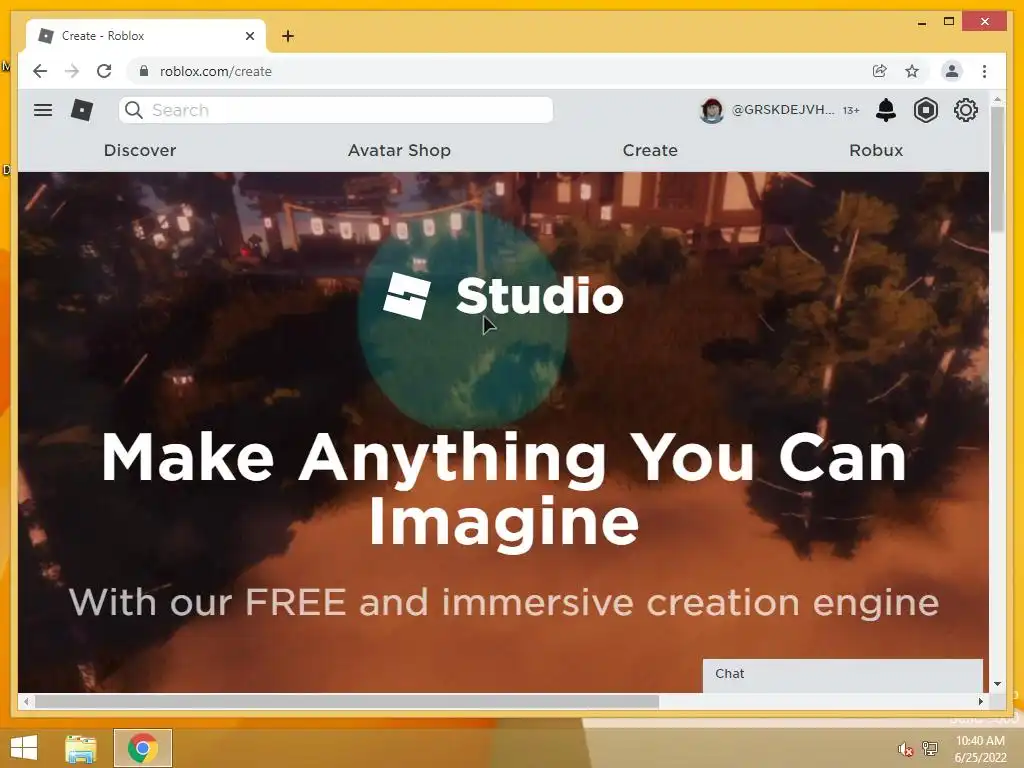Click the network tray icon

pyautogui.click(x=929, y=748)
